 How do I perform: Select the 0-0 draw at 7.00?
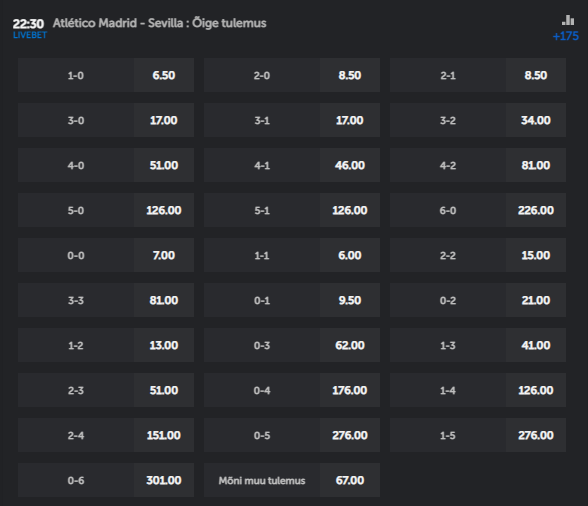(106, 255)
